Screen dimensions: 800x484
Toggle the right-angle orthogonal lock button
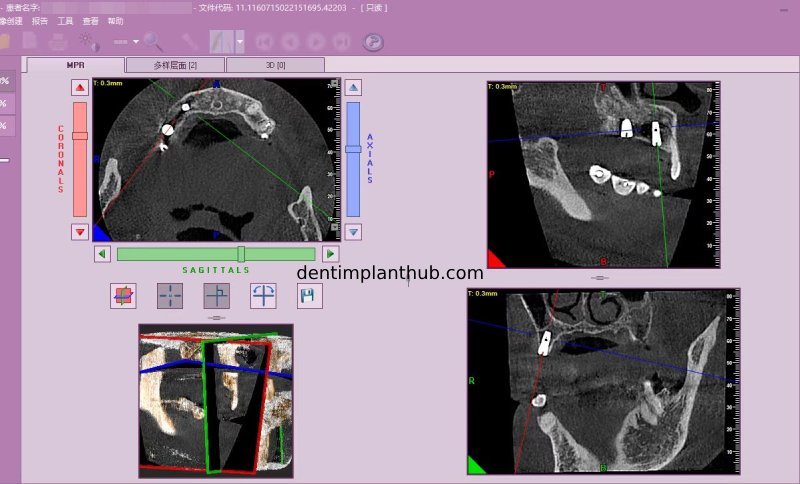point(216,296)
